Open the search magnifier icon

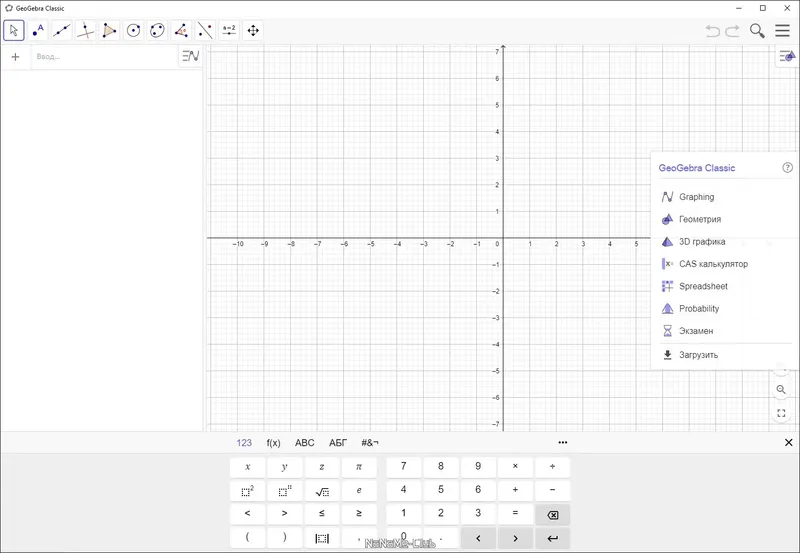point(757,31)
